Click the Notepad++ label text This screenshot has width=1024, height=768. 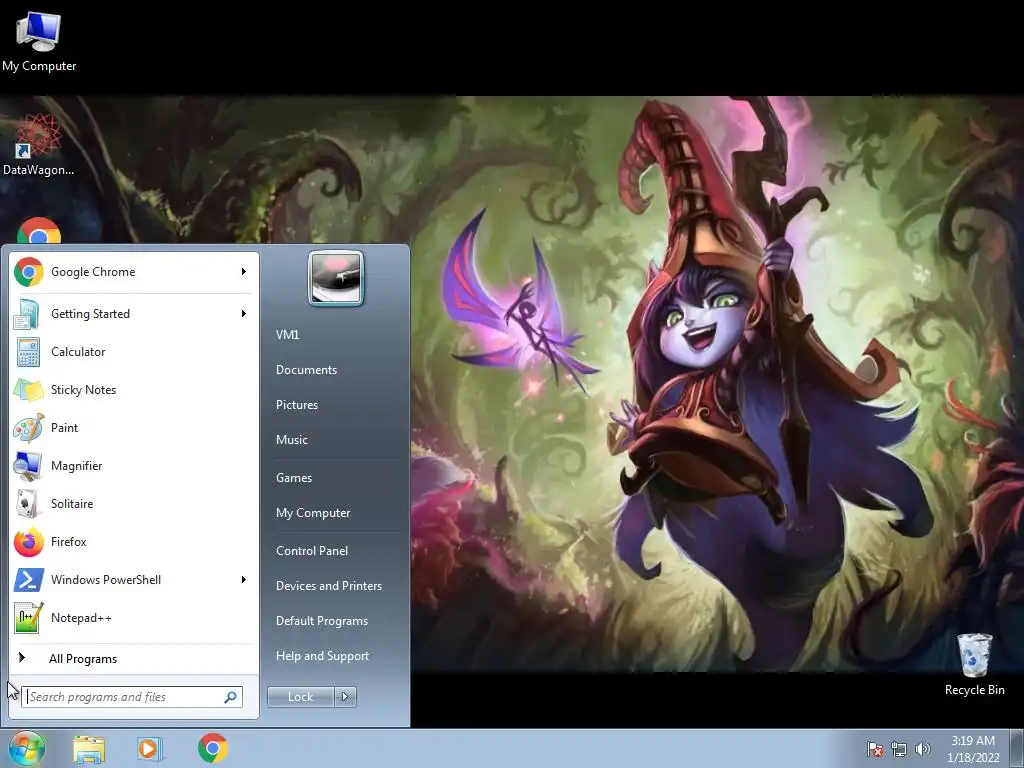(81, 618)
